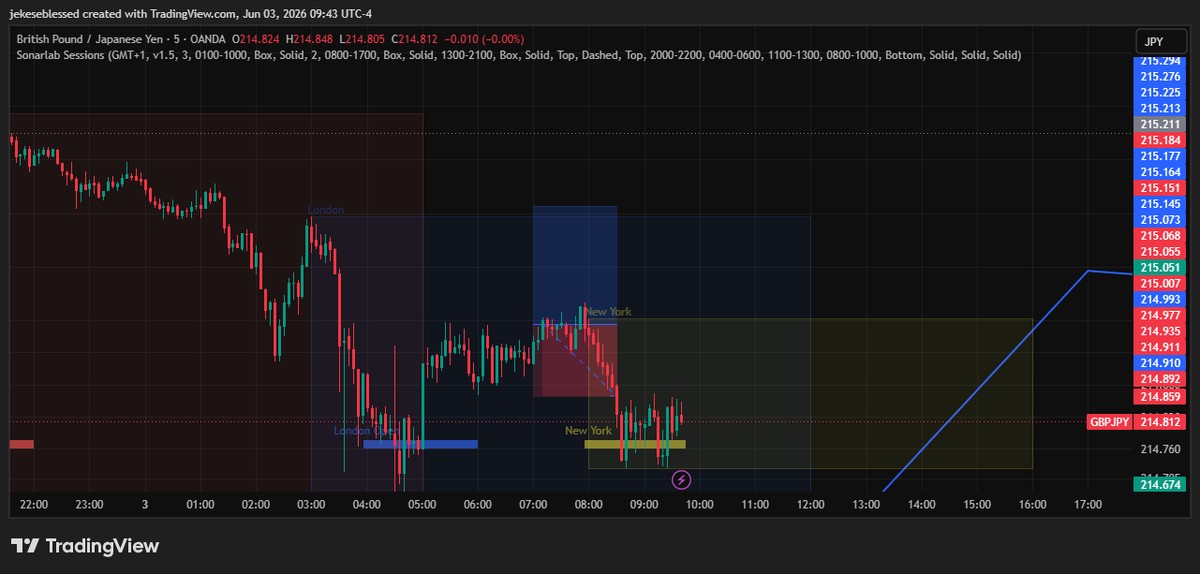The height and width of the screenshot is (574, 1200).
Task: Click the 22:00 time axis label
Action: tap(34, 505)
